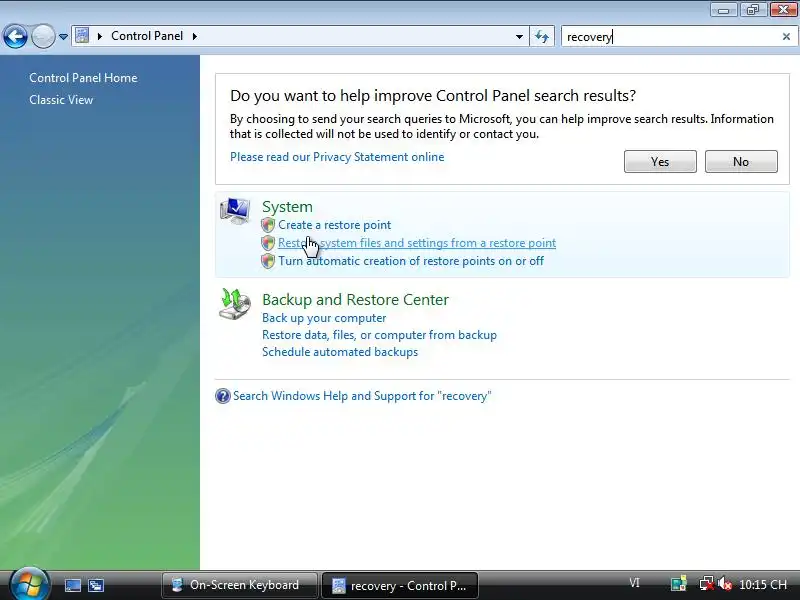Click Show Desktop quick launch icon
Viewport: 800px width, 600px height.
(x=72, y=585)
